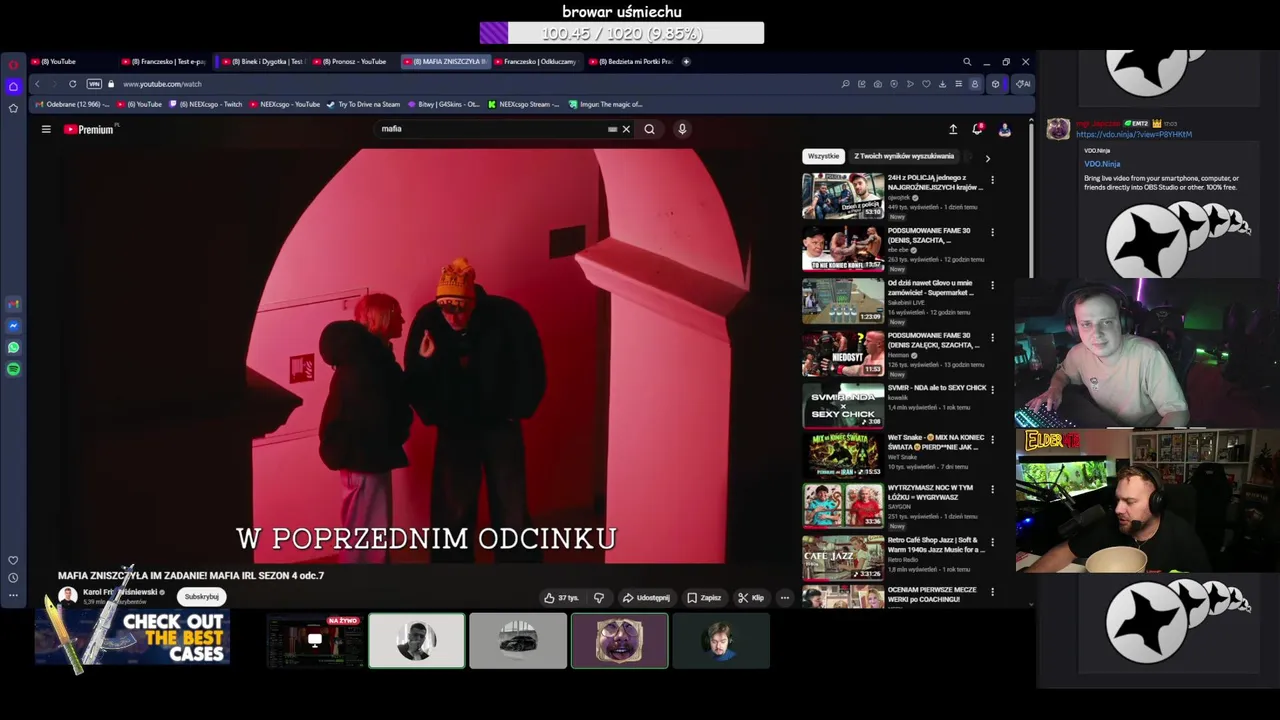Open NEEXcsgo - Twitch bookmark
Screen dimensions: 1280x720
pos(206,104)
